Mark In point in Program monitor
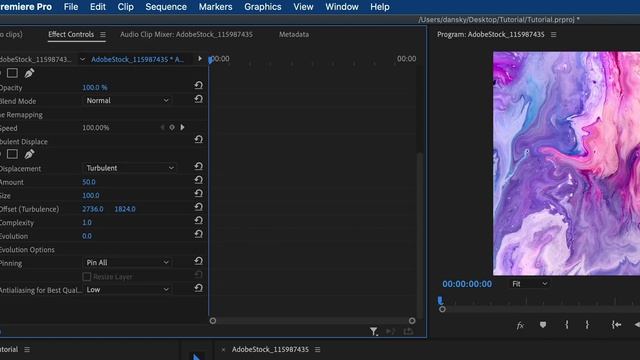Viewport: 640px width, 360px height. 567,325
